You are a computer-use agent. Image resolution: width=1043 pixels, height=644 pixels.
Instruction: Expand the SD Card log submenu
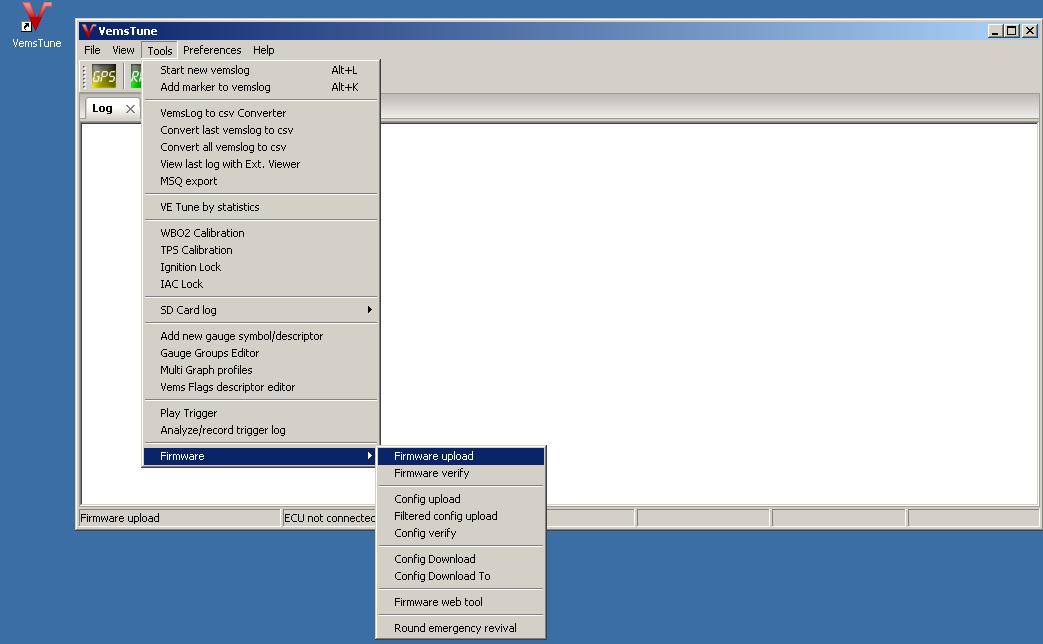pyautogui.click(x=261, y=310)
